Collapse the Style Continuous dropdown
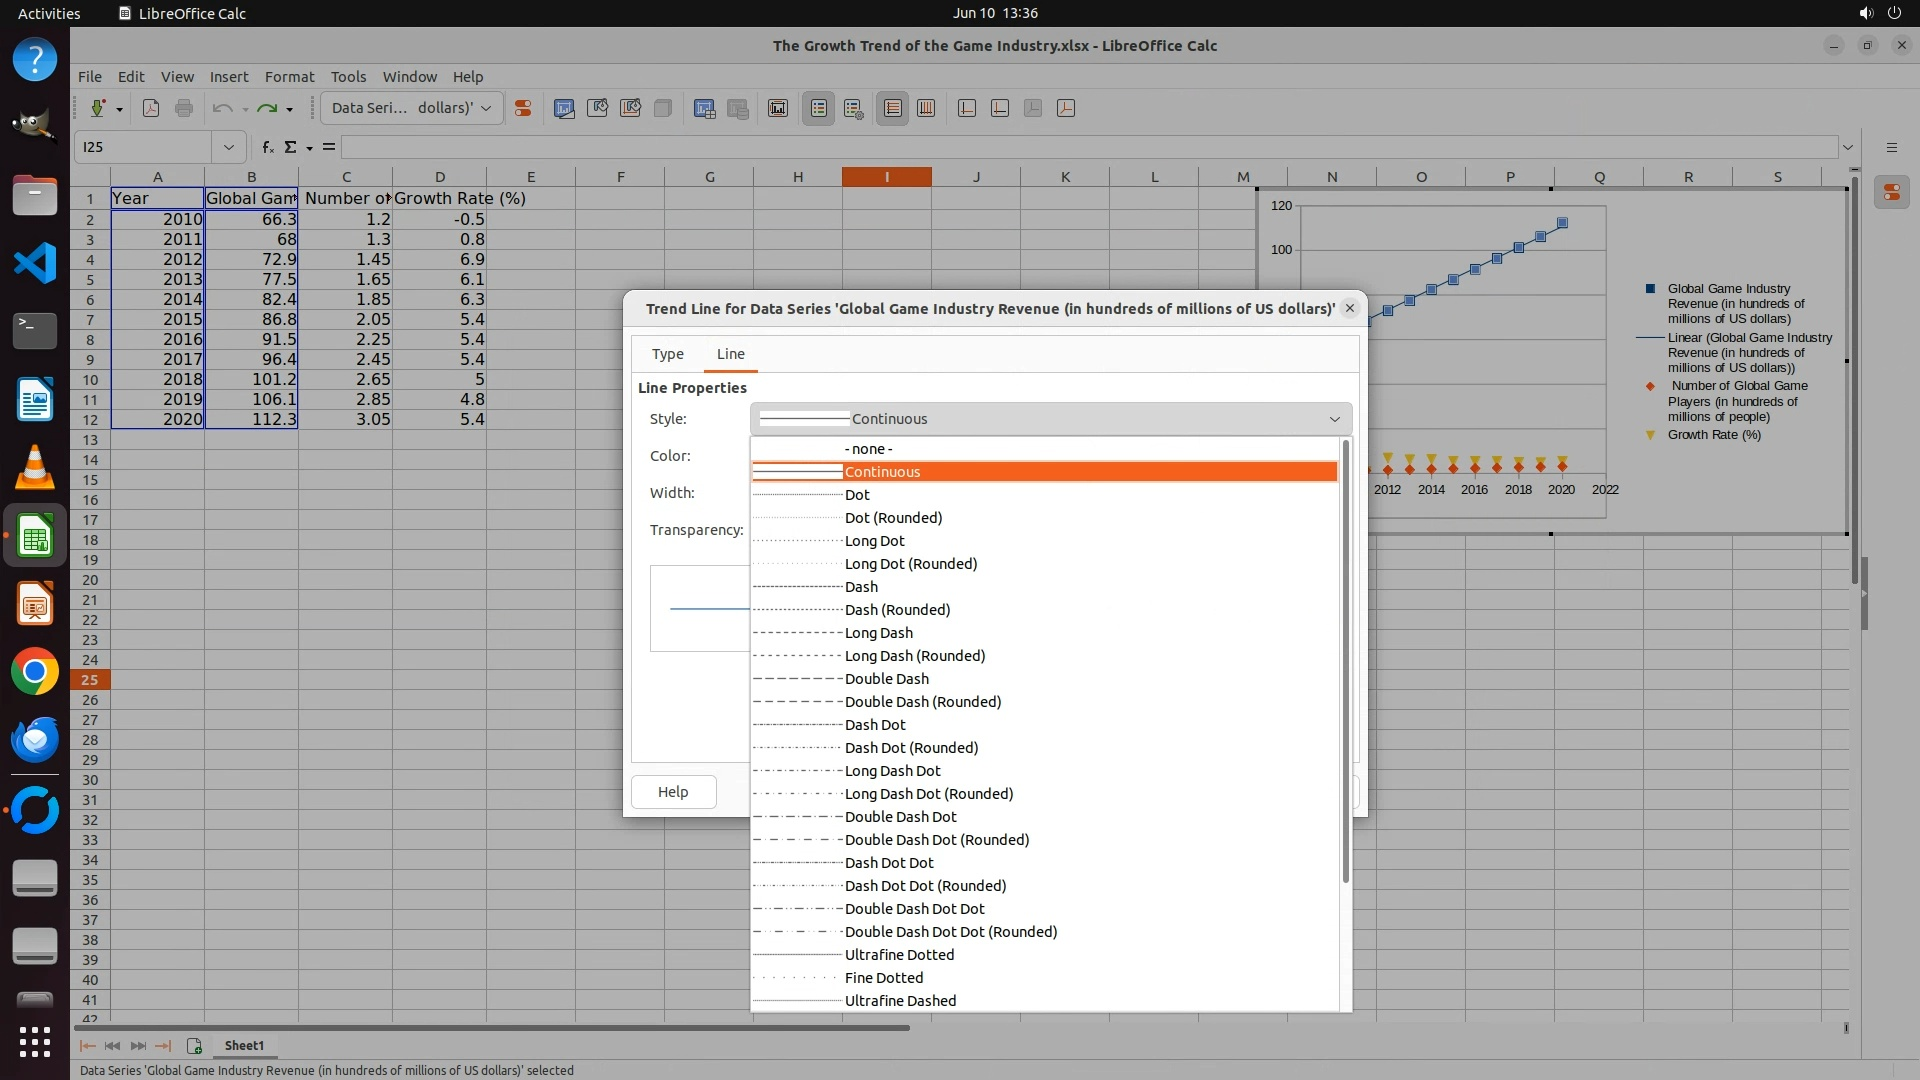The height and width of the screenshot is (1080, 1920). pyautogui.click(x=1333, y=419)
